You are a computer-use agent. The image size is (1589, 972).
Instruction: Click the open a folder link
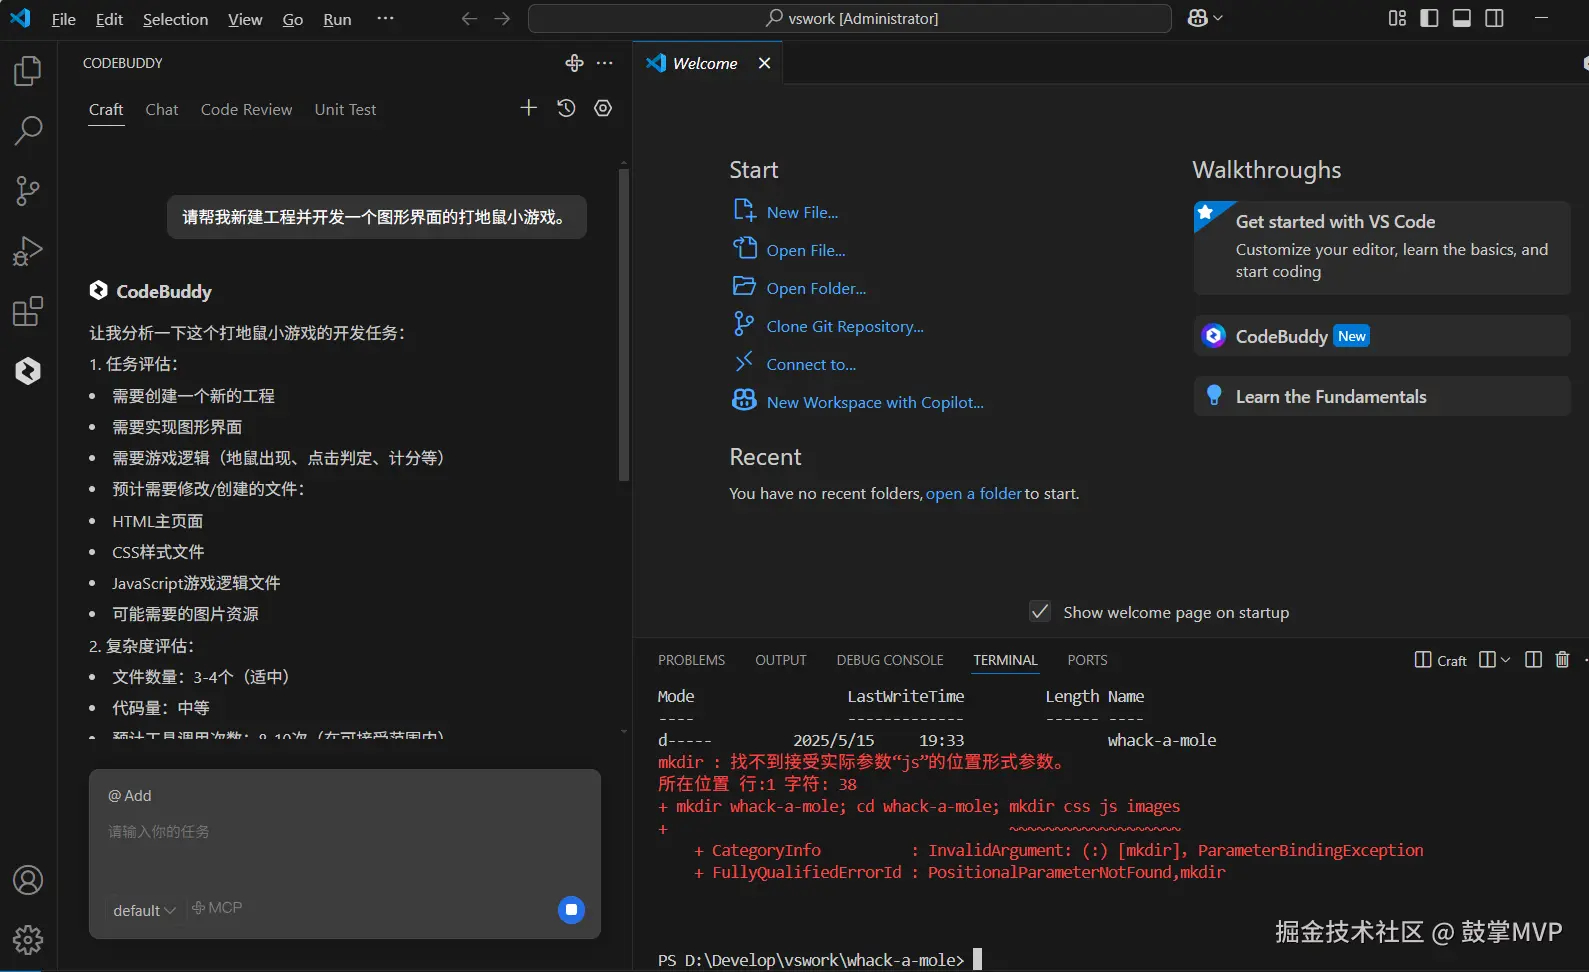click(x=974, y=493)
